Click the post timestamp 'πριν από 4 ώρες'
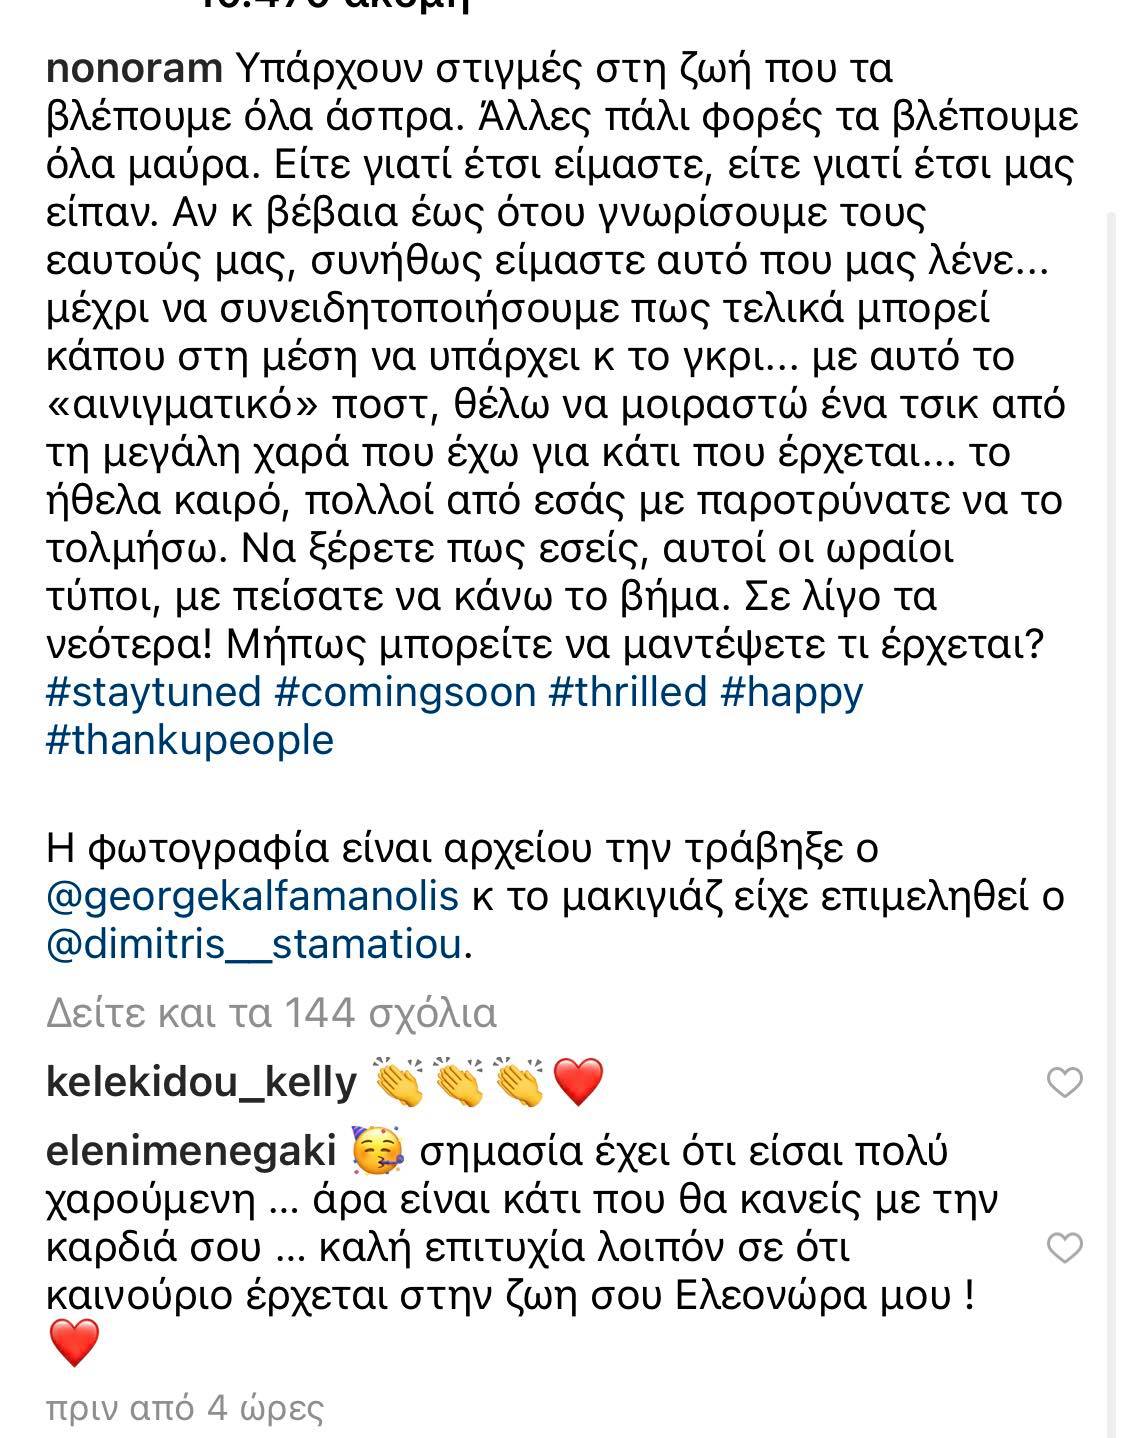1125x1438 pixels. pyautogui.click(x=185, y=1409)
